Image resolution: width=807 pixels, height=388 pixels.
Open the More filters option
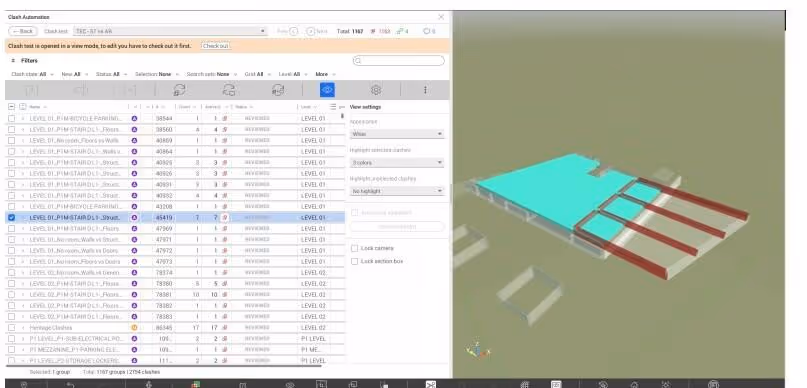pyautogui.click(x=325, y=74)
